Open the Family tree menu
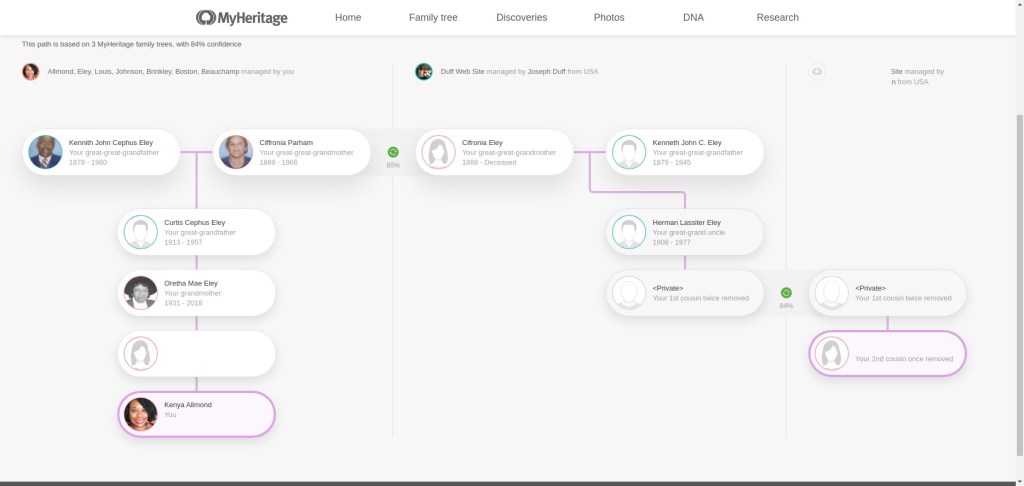 [x=433, y=17]
